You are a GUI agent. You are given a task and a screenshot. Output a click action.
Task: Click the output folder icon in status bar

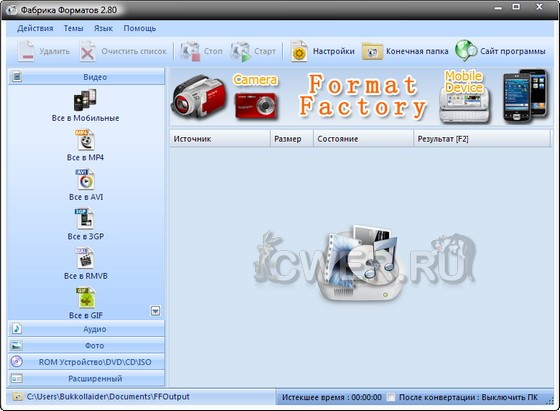pos(17,397)
